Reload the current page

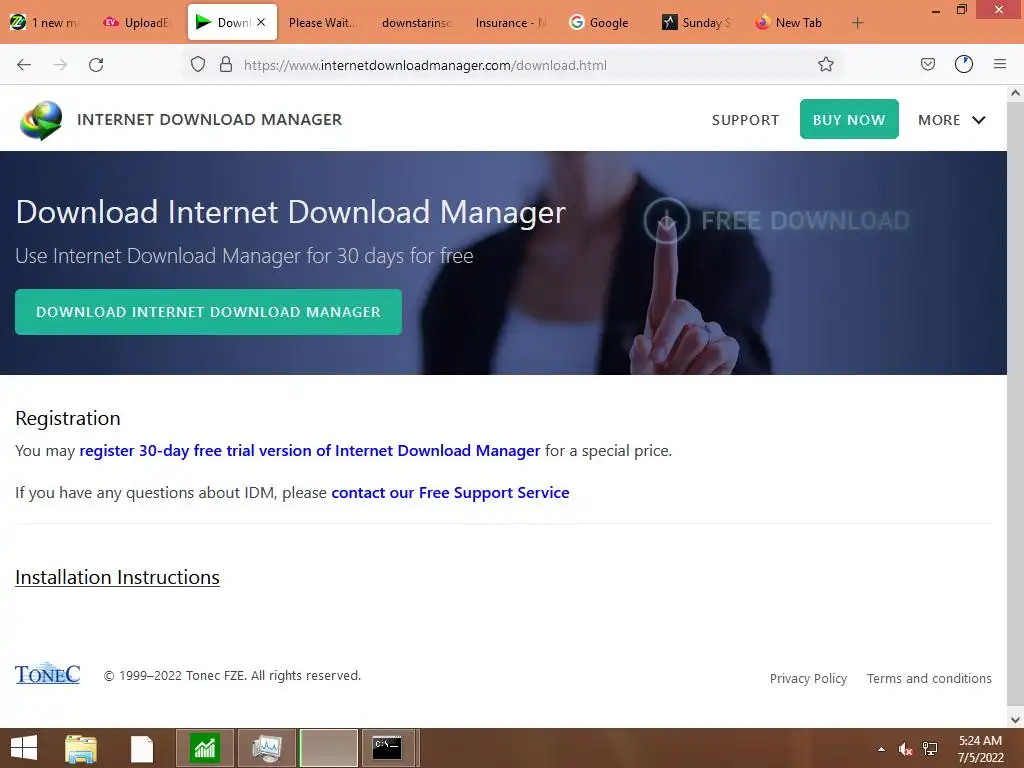tap(96, 65)
